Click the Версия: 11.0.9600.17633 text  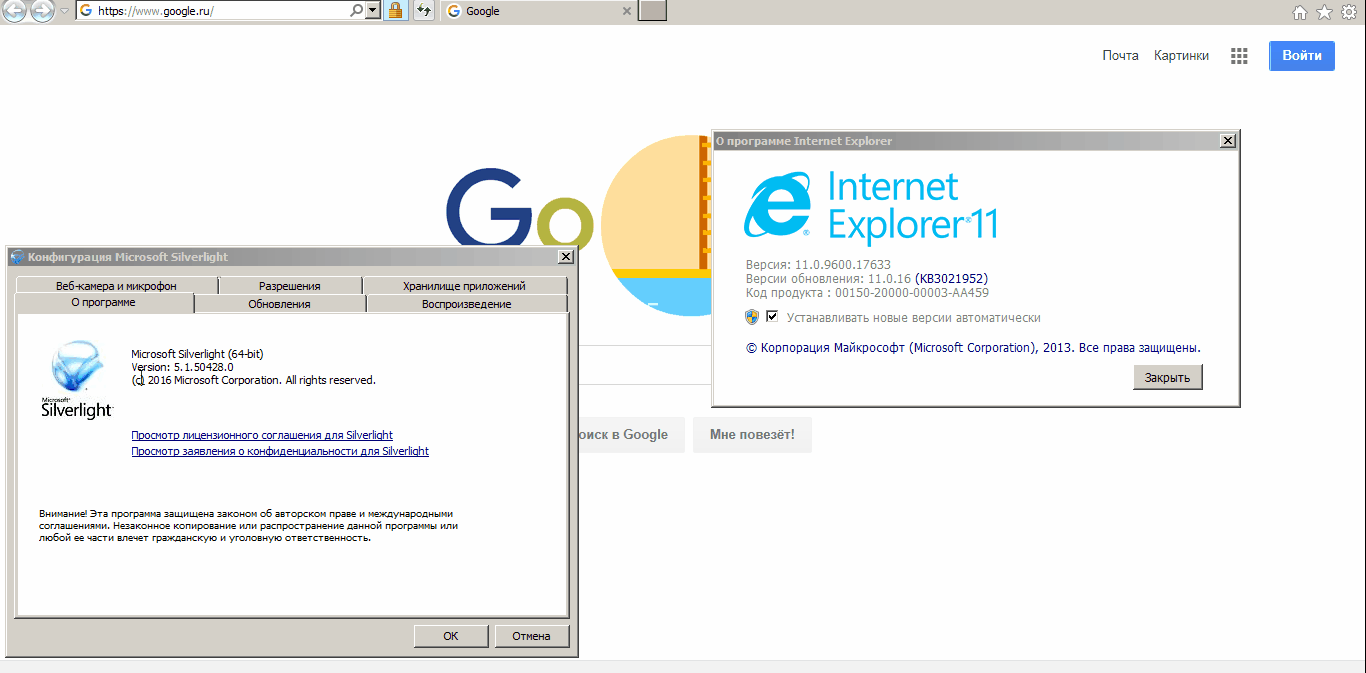click(x=816, y=264)
